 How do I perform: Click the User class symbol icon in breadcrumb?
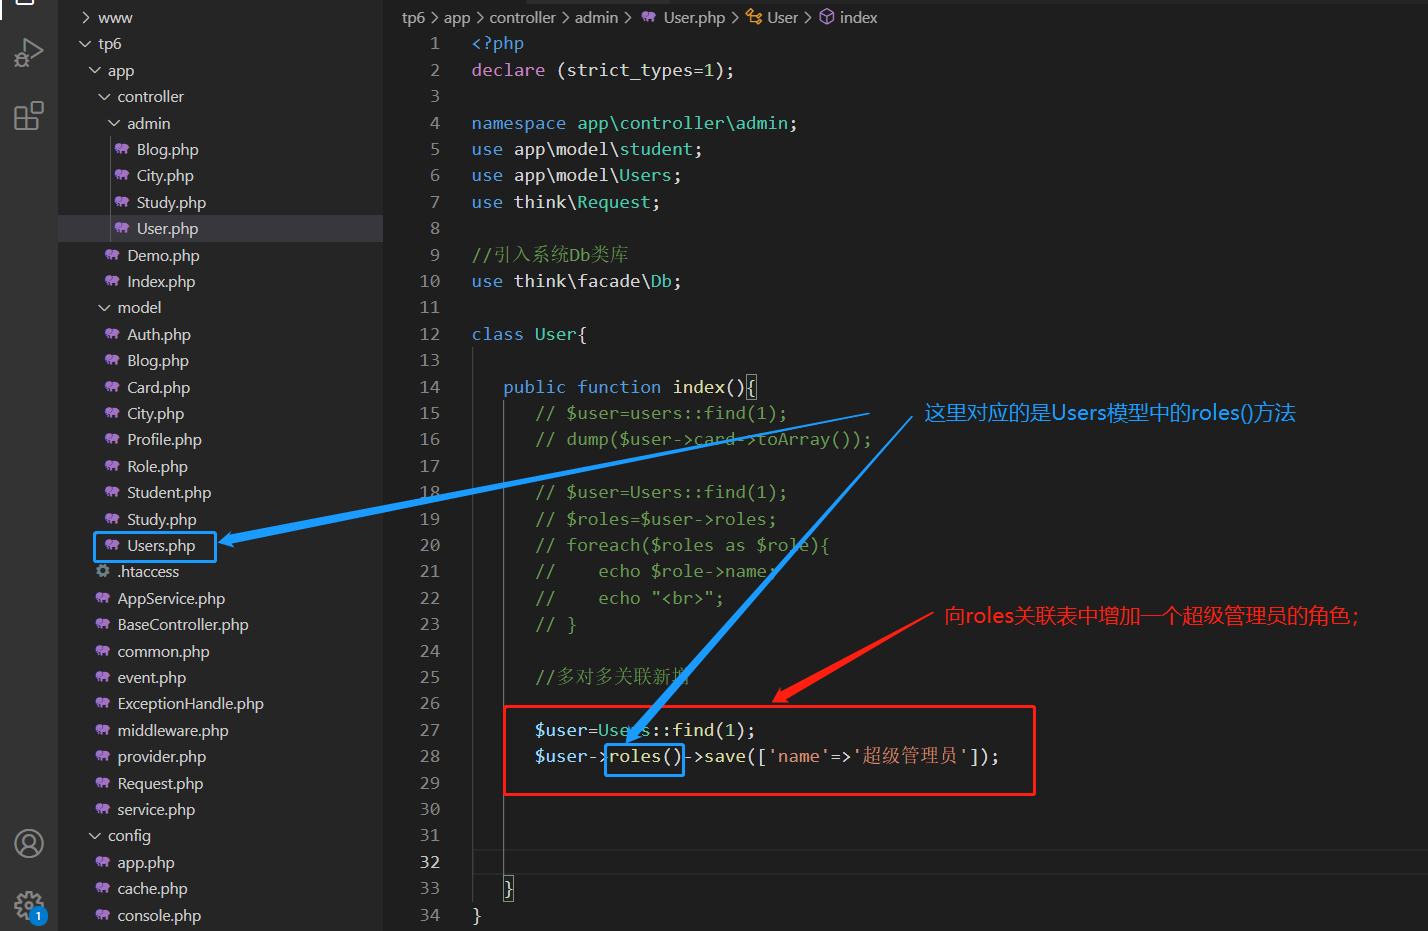754,17
